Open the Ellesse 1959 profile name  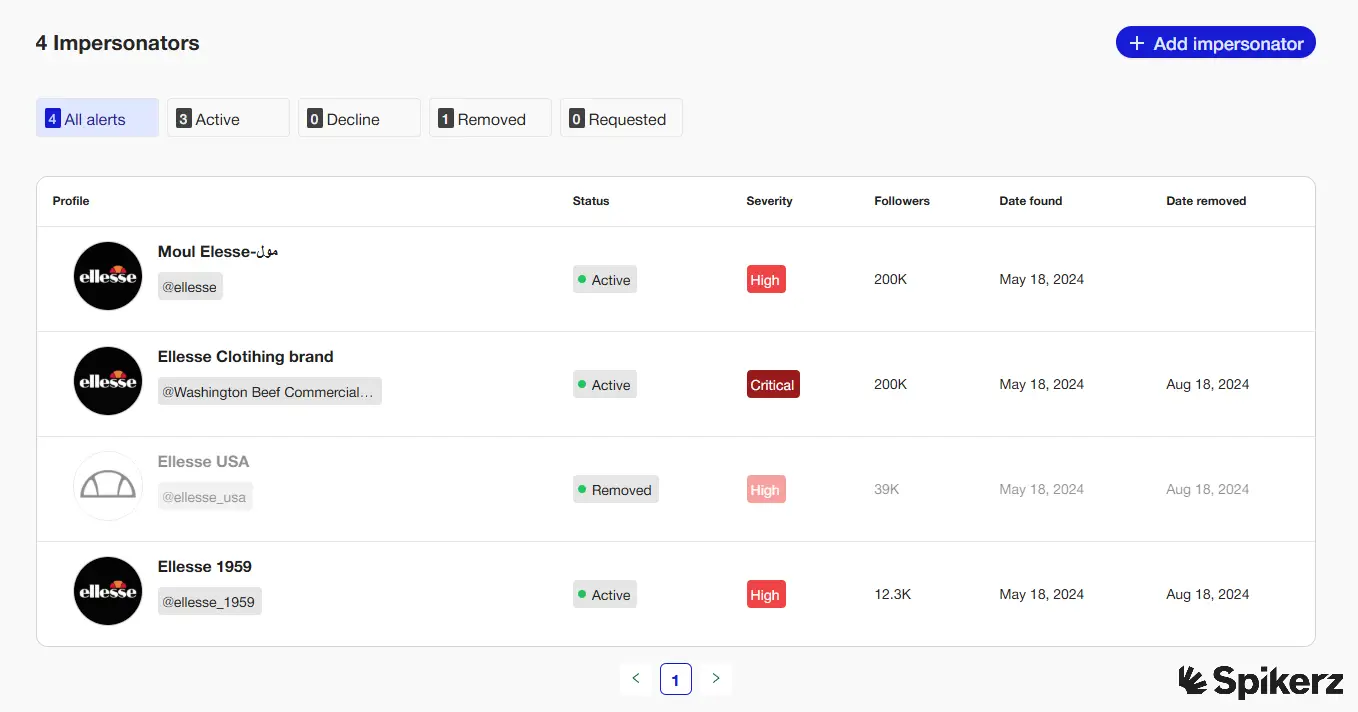205,566
